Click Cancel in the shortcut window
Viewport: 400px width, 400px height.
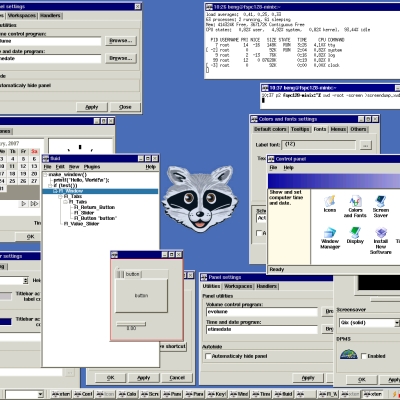click(177, 378)
